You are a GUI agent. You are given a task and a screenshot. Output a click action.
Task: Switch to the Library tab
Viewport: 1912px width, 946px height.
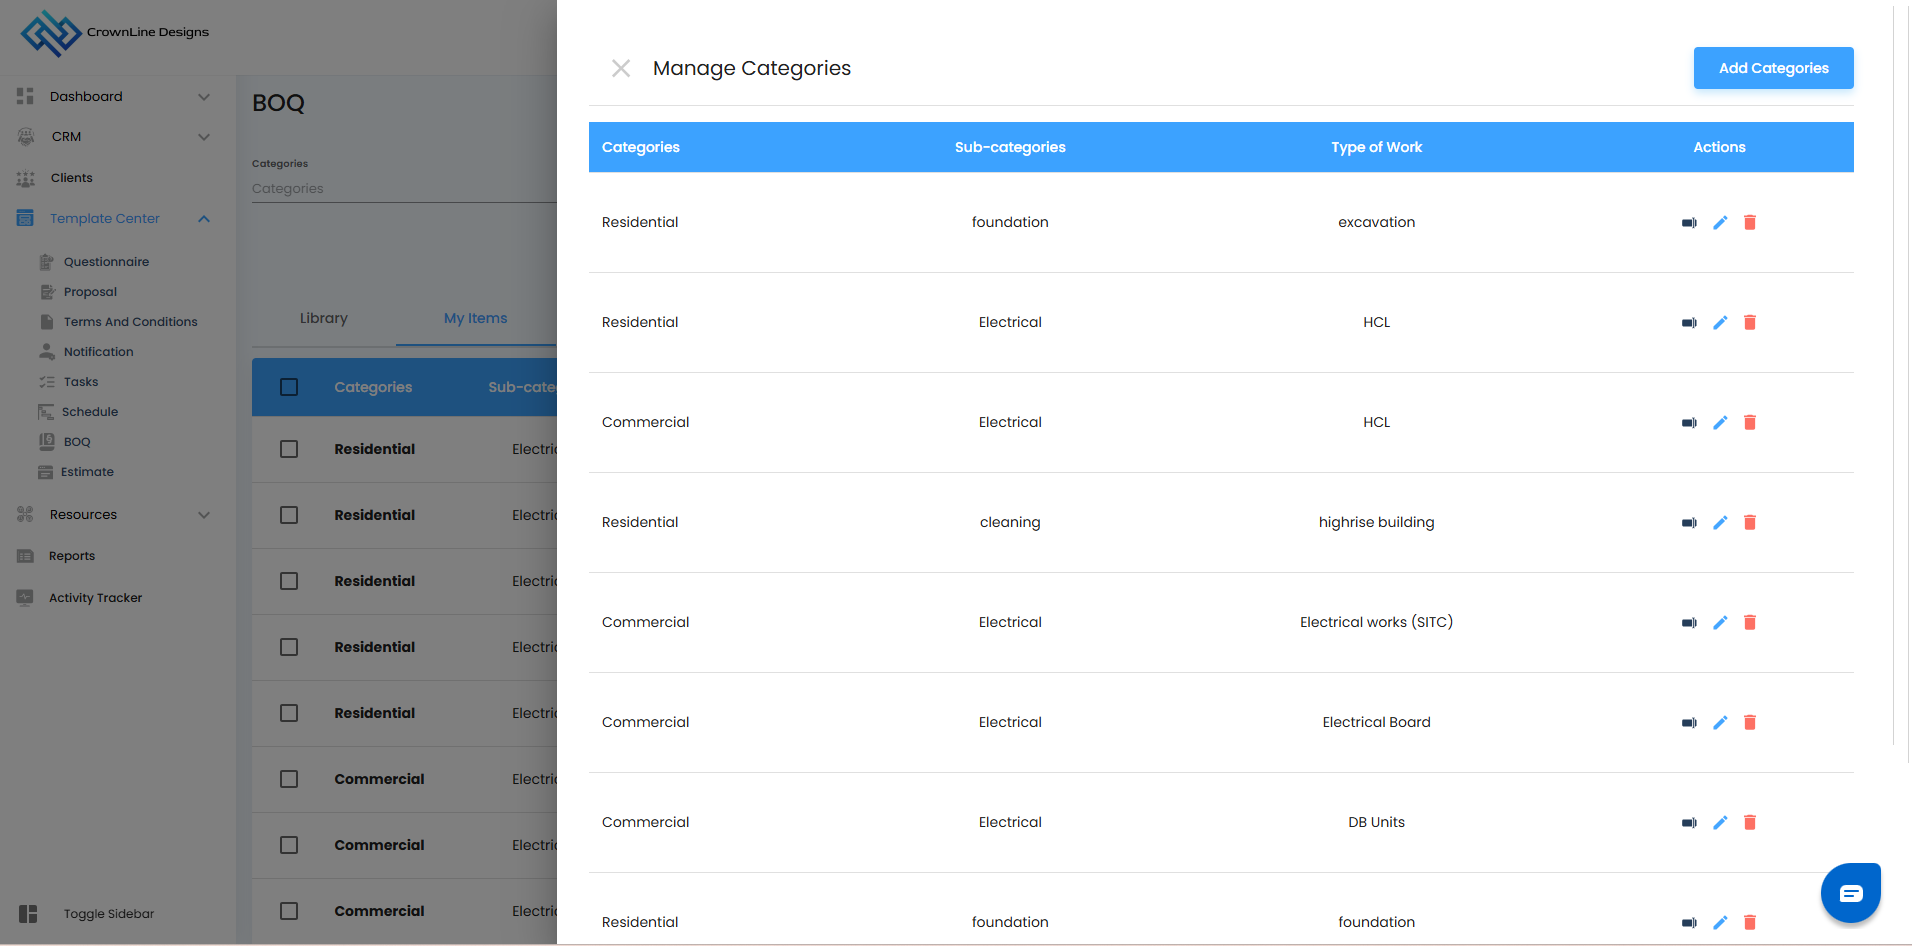click(x=324, y=318)
